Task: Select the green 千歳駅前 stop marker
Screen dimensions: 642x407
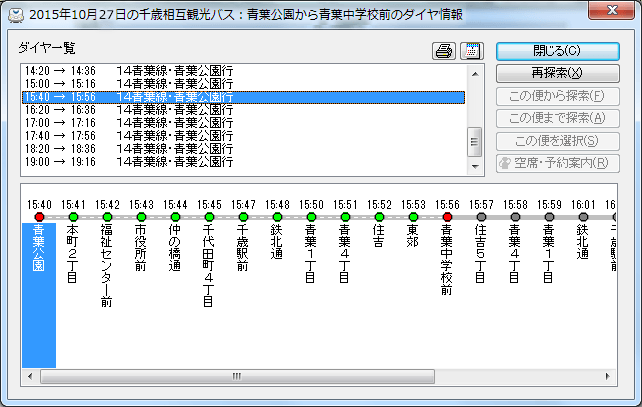Action: [244, 216]
